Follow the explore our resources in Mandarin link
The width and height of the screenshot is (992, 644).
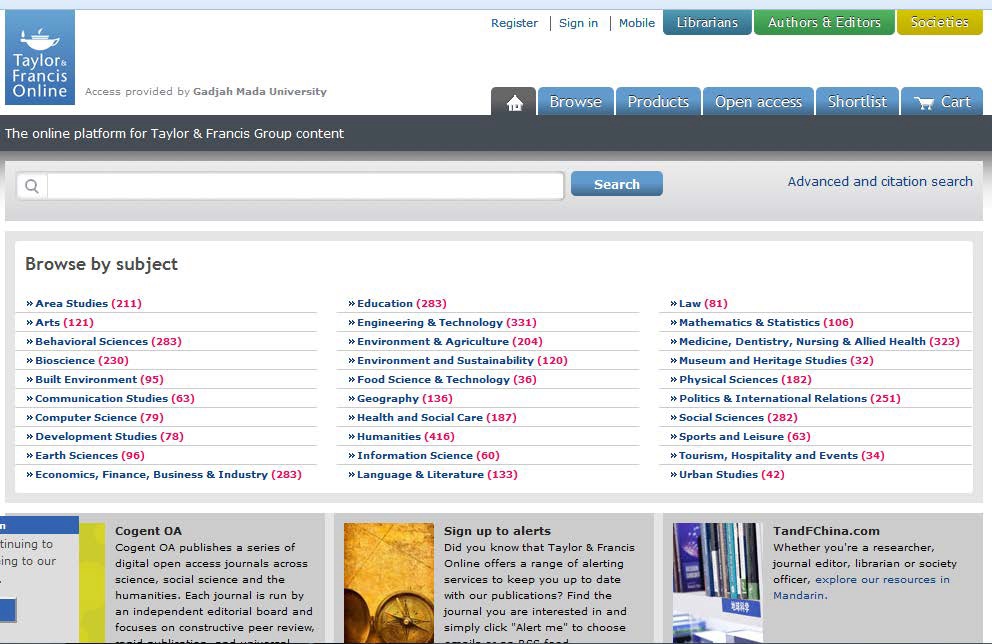point(861,587)
